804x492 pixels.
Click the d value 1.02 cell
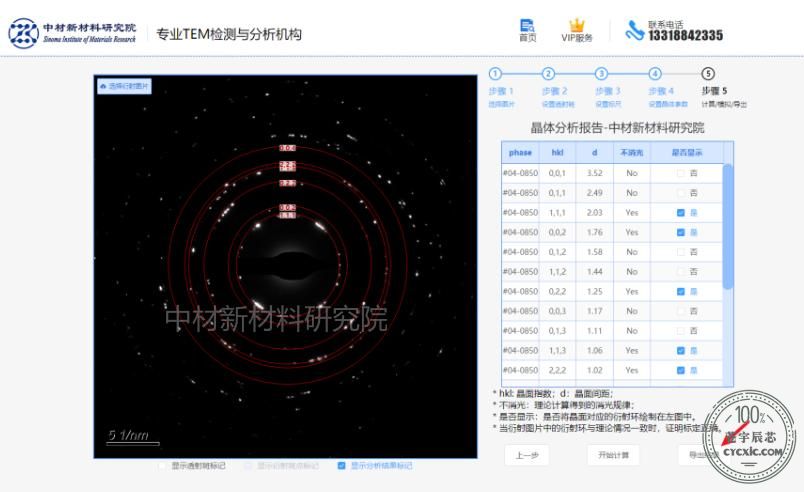[594, 370]
